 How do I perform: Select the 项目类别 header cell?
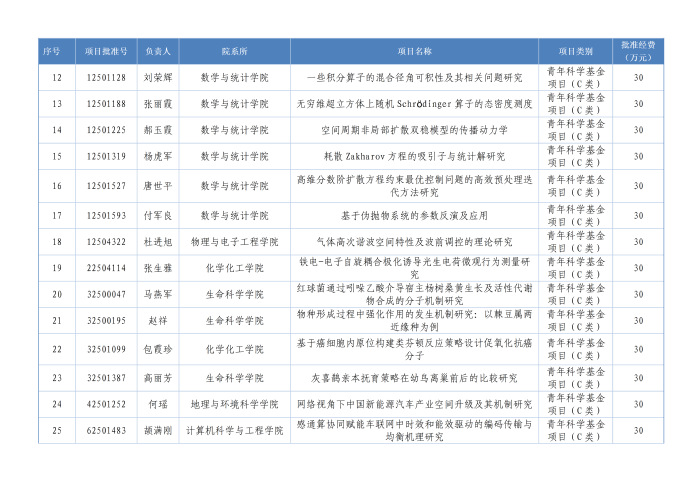575,51
